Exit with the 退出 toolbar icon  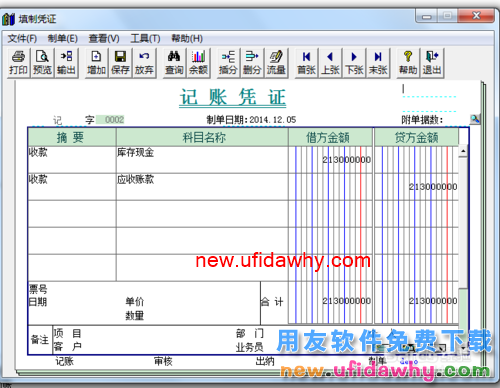[432, 63]
